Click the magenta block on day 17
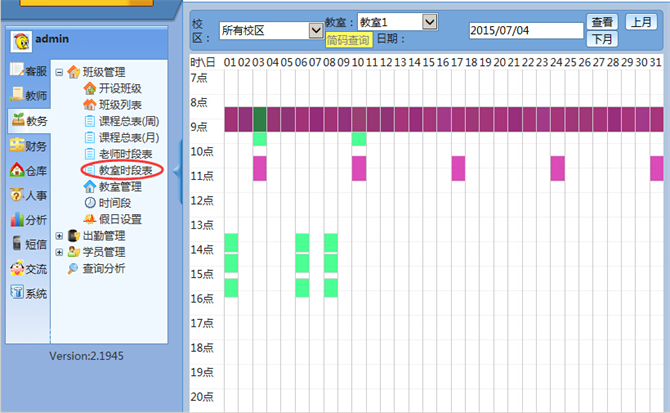The width and height of the screenshot is (670, 413). click(458, 168)
